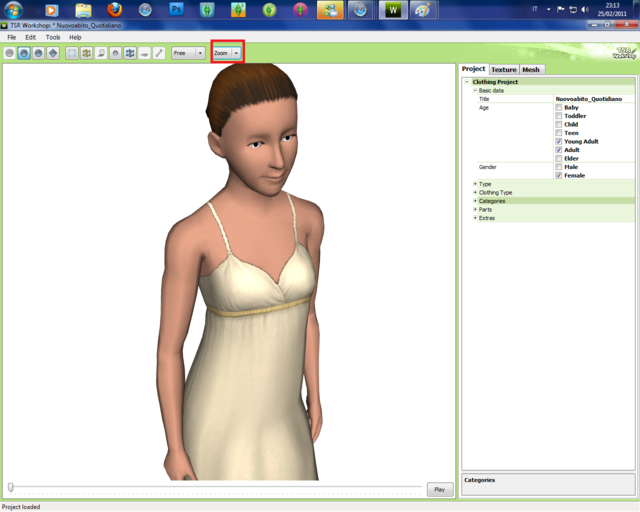
Task: Toggle the light square background icon
Action: (72, 53)
